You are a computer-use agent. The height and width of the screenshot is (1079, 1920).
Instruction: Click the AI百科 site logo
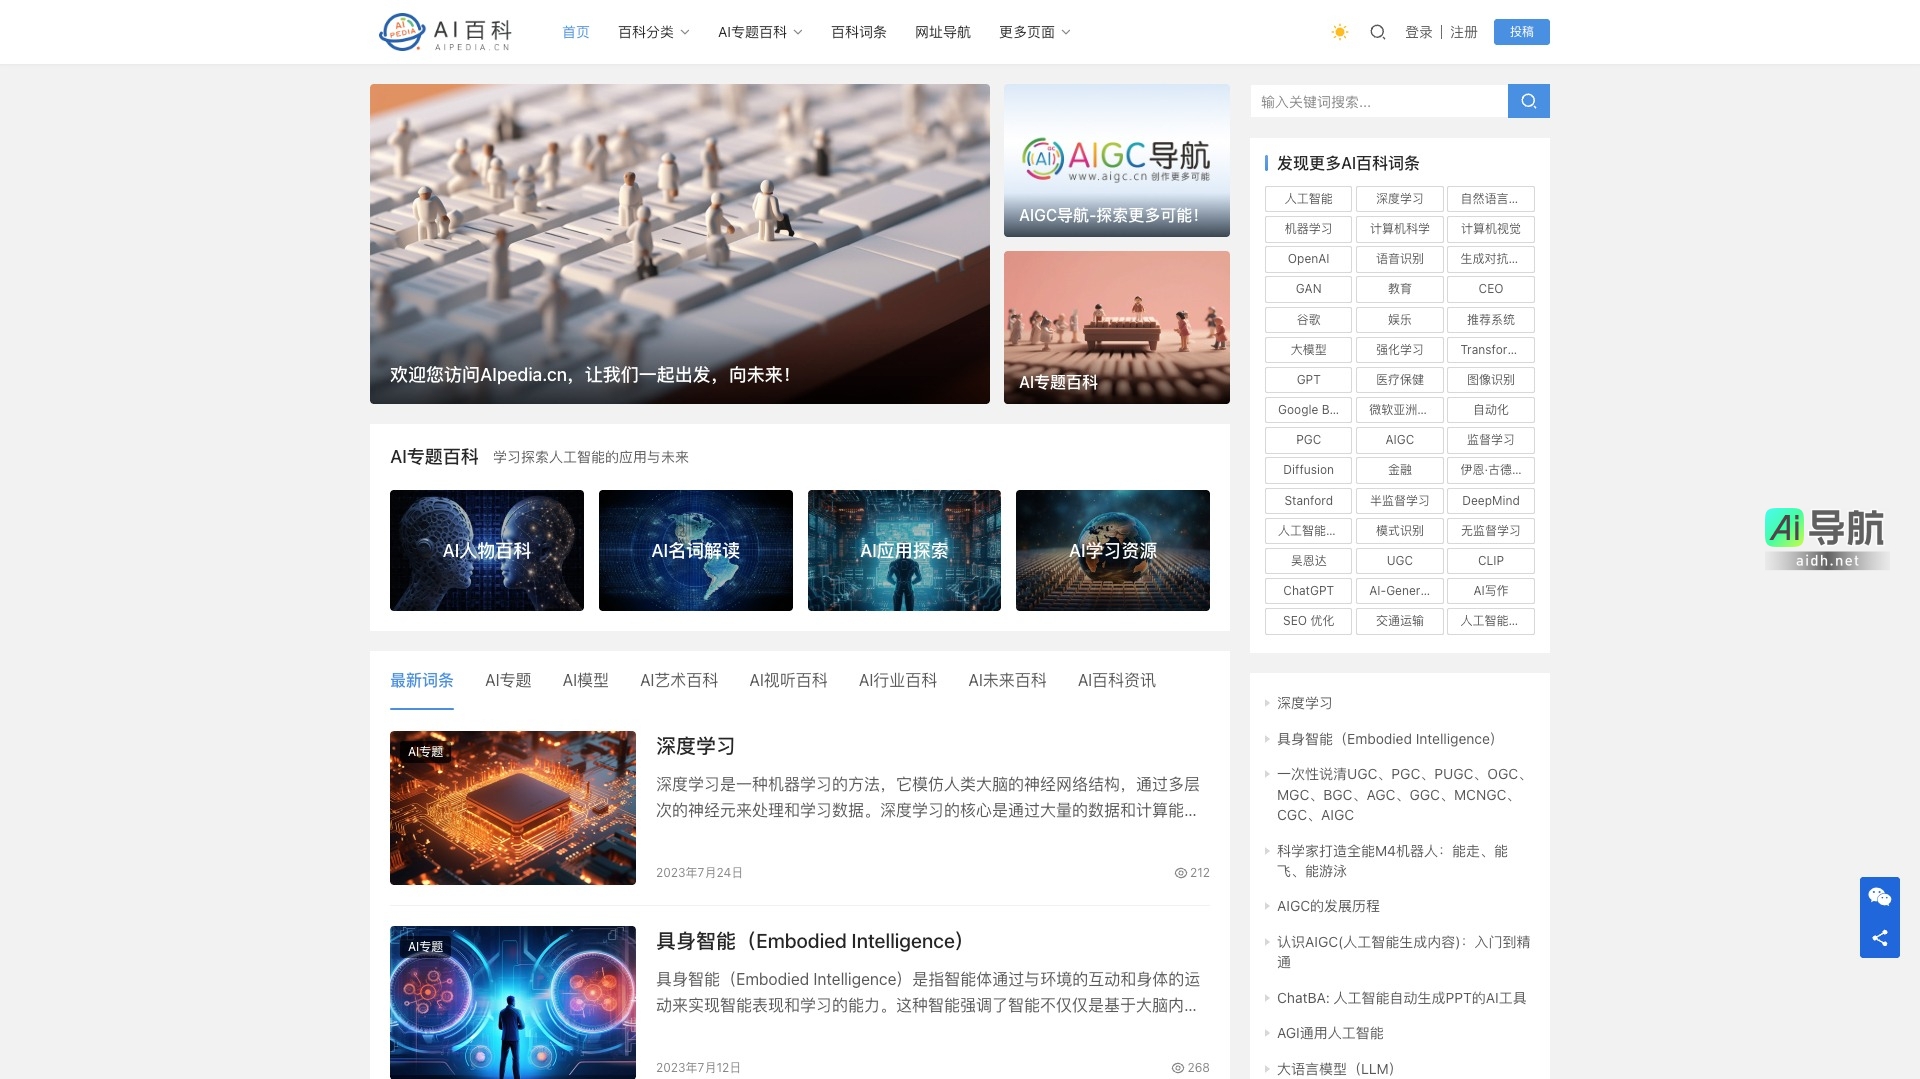click(x=445, y=32)
